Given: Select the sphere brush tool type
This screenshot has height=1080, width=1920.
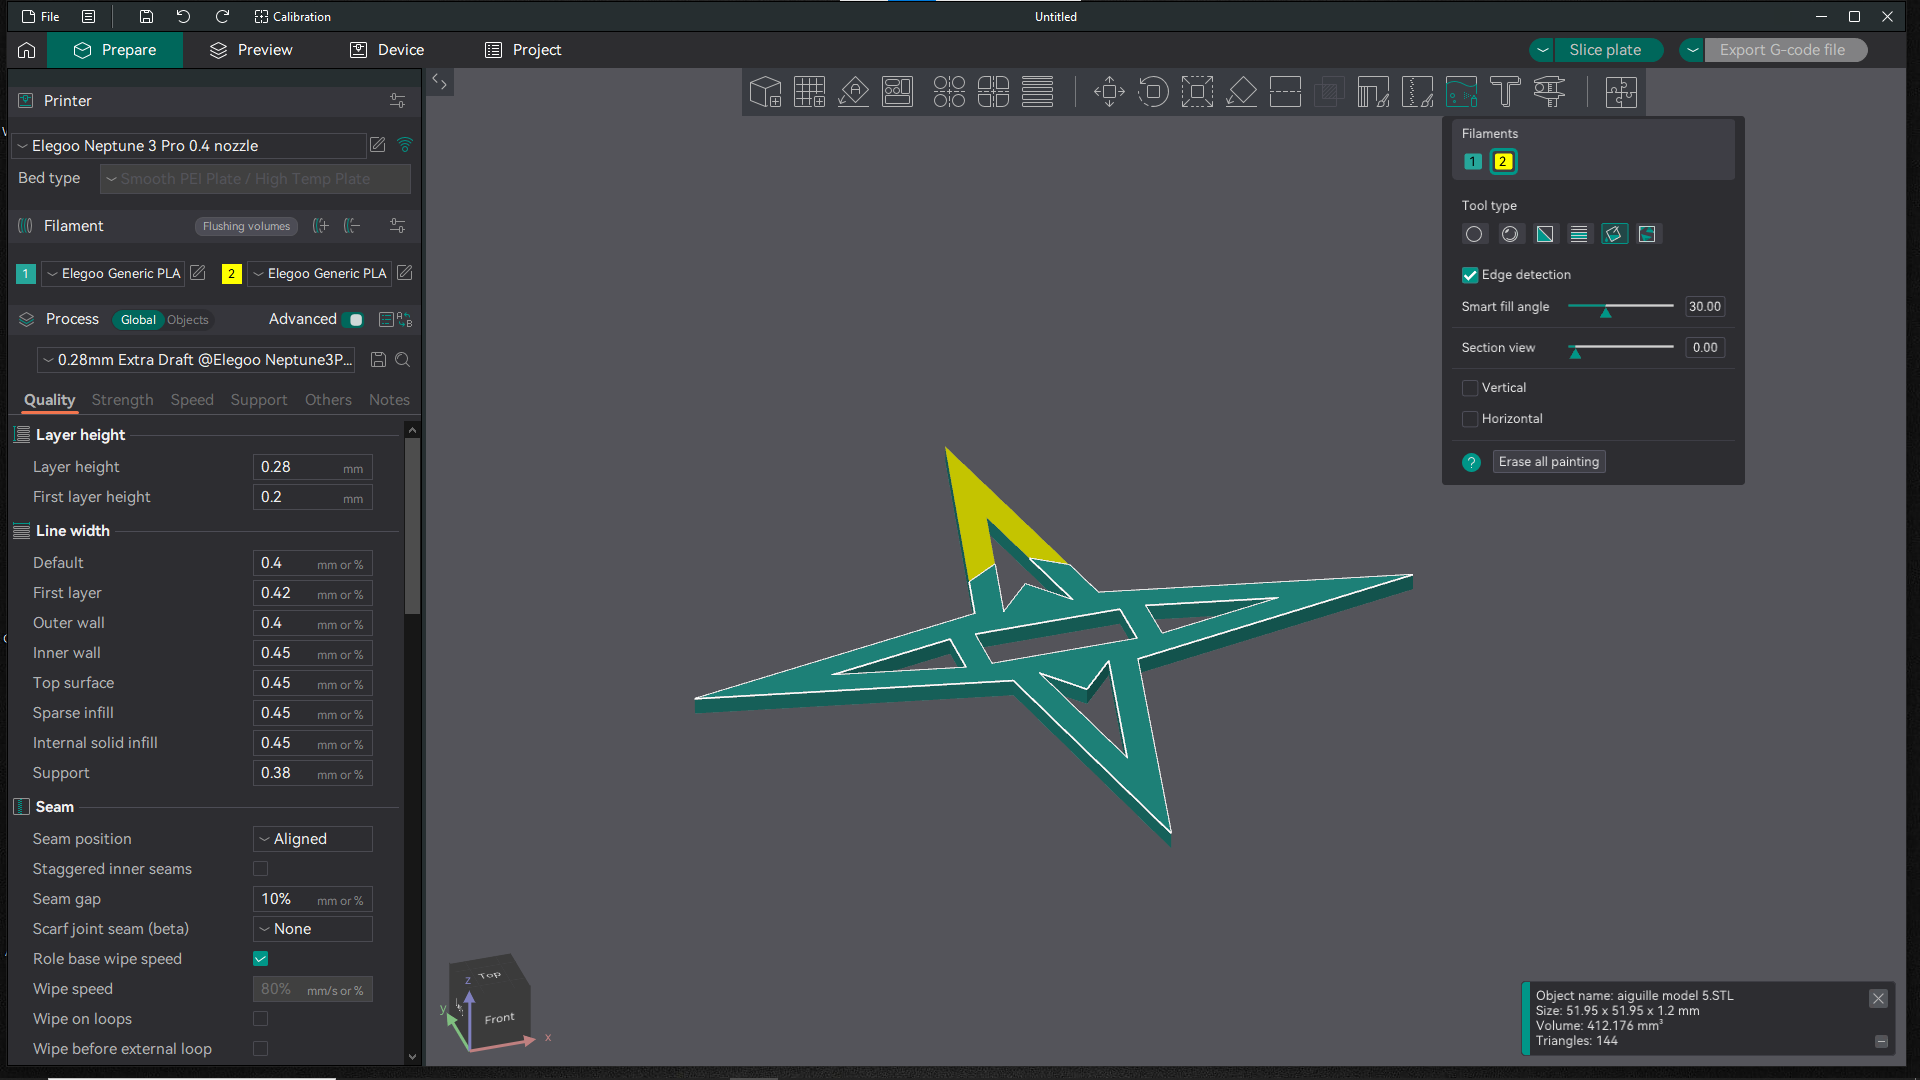Looking at the screenshot, I should point(1510,233).
